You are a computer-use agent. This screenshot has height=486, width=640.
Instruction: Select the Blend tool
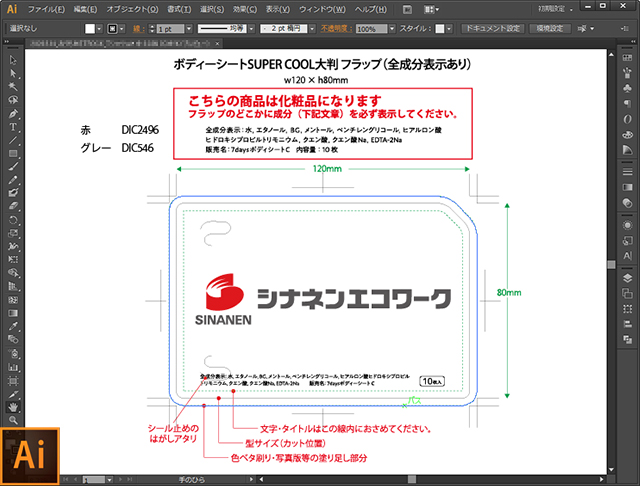point(13,339)
